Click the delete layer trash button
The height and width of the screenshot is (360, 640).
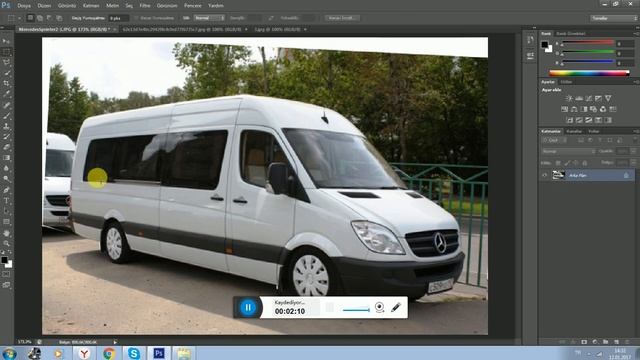click(627, 342)
